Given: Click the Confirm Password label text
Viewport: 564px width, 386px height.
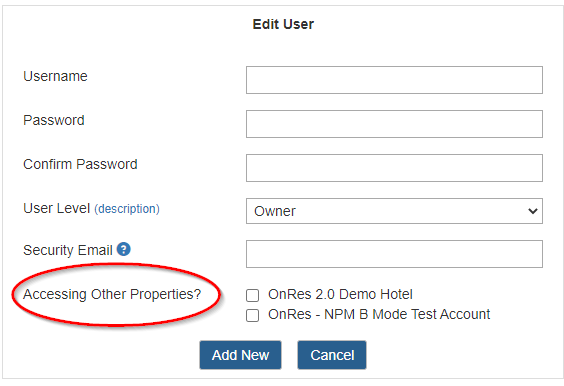Looking at the screenshot, I should pos(80,164).
